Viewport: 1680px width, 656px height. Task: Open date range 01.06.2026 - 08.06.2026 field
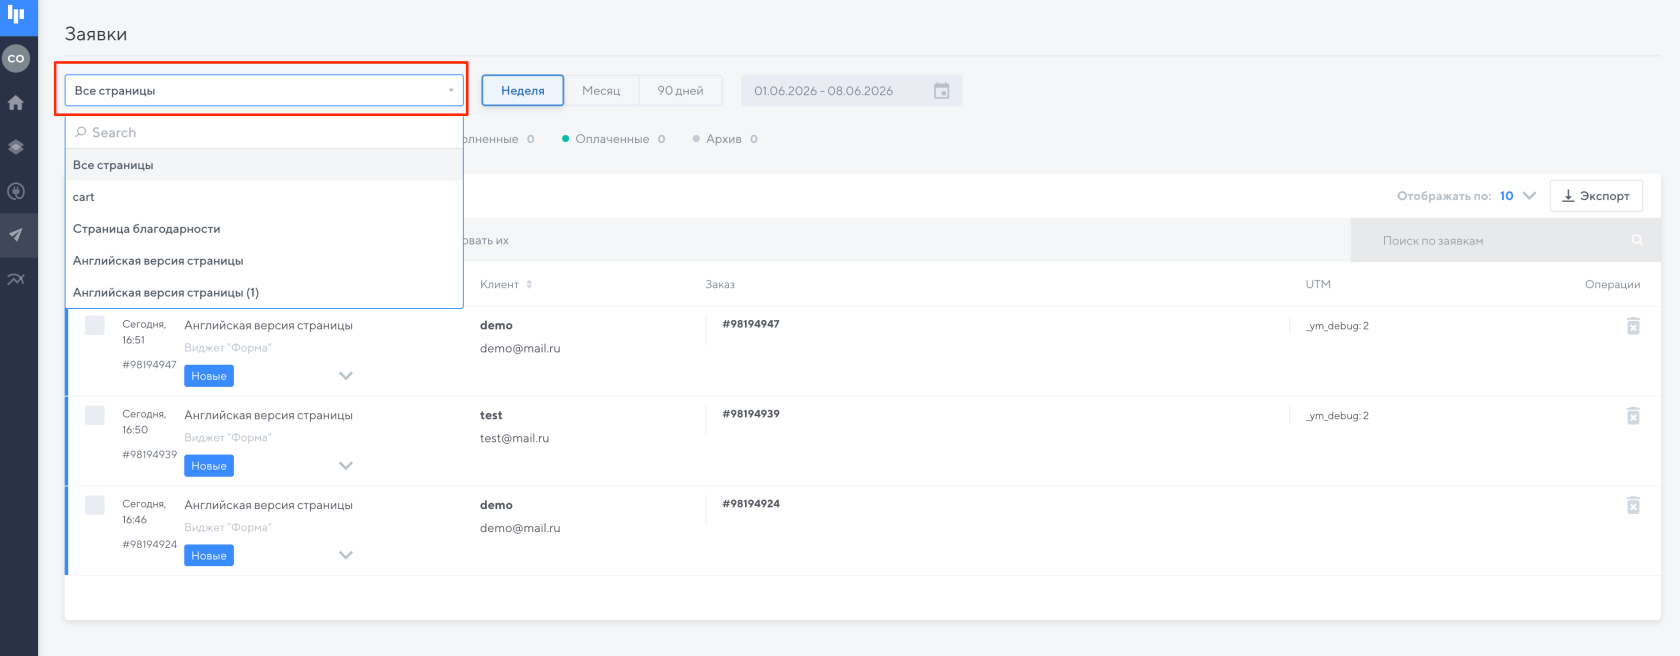tap(851, 91)
